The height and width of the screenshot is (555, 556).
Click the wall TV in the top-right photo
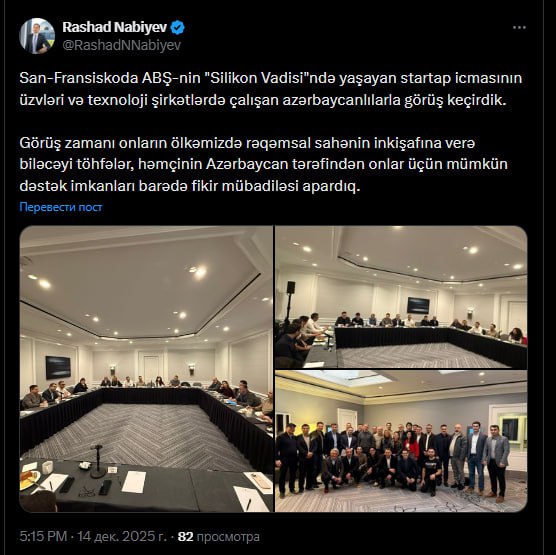[x=418, y=305]
